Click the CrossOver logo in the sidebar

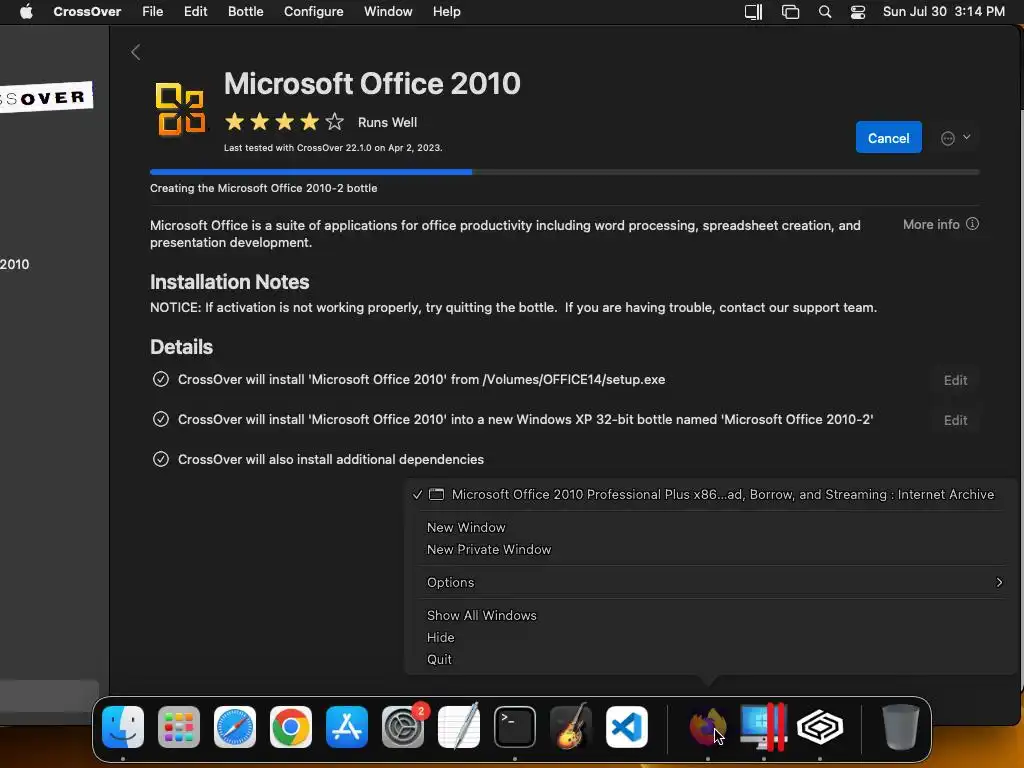click(x=46, y=97)
